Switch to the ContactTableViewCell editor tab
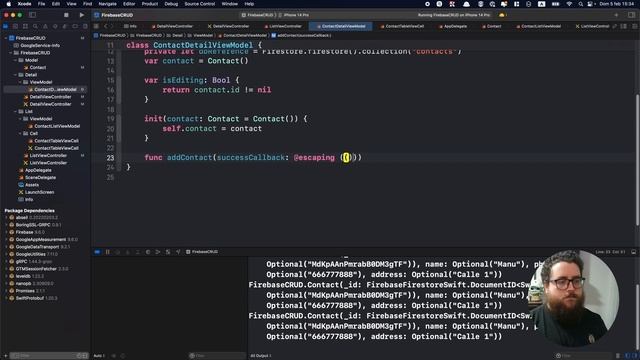This screenshot has height=360, width=640. (x=402, y=26)
